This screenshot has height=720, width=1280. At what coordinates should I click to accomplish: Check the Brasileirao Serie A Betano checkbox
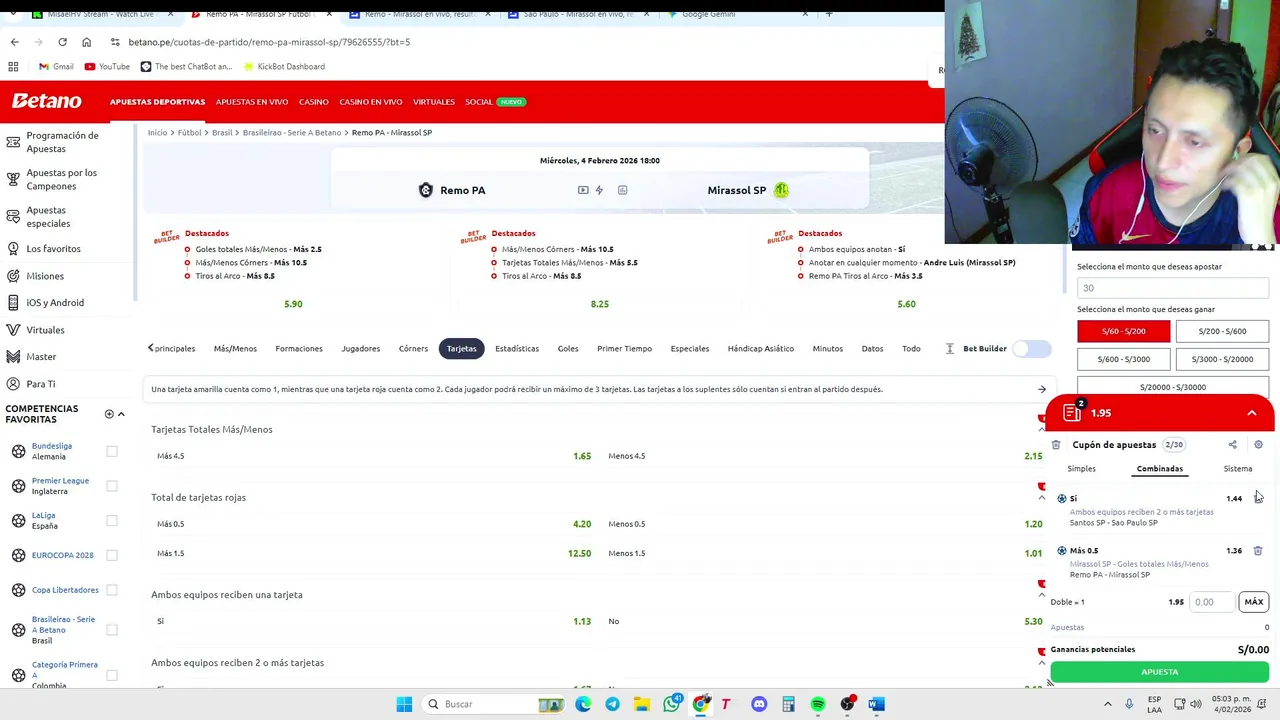click(112, 630)
